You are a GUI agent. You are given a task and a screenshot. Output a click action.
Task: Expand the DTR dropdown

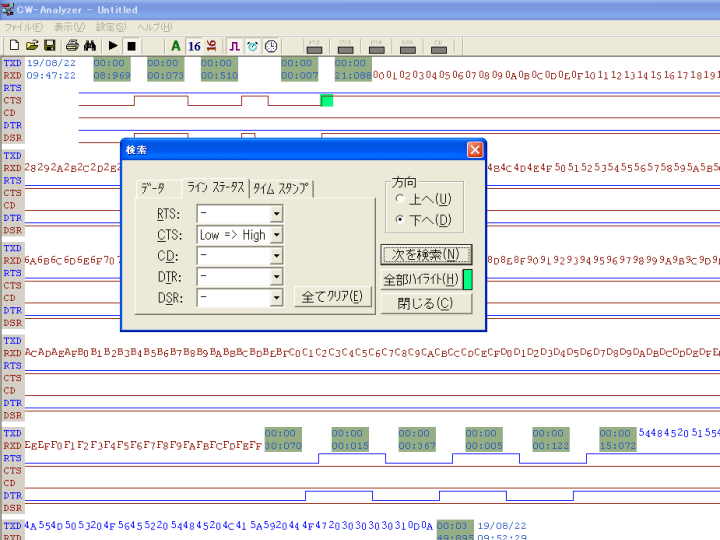276,277
